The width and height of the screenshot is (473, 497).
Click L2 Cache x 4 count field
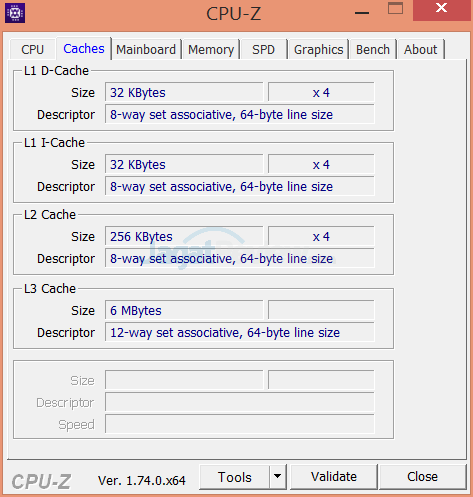point(321,236)
